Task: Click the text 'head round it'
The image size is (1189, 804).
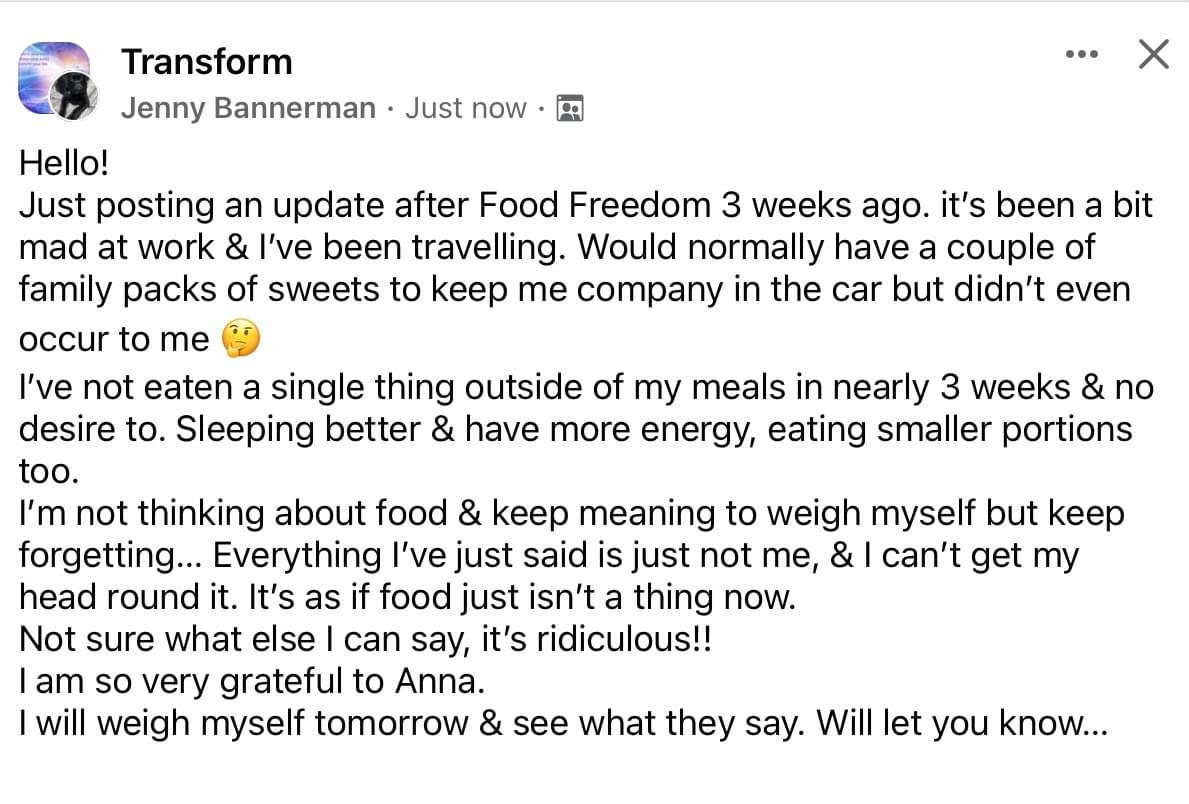Action: [127, 597]
